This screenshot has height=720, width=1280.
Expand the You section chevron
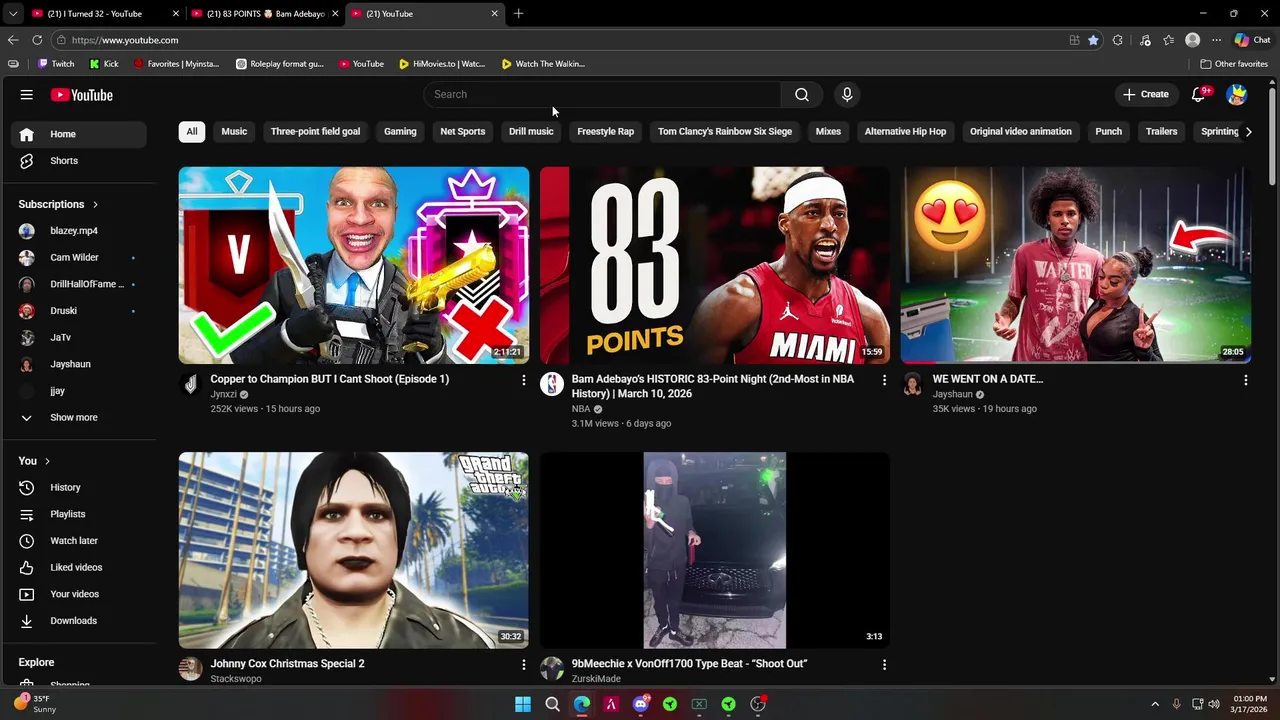click(47, 461)
